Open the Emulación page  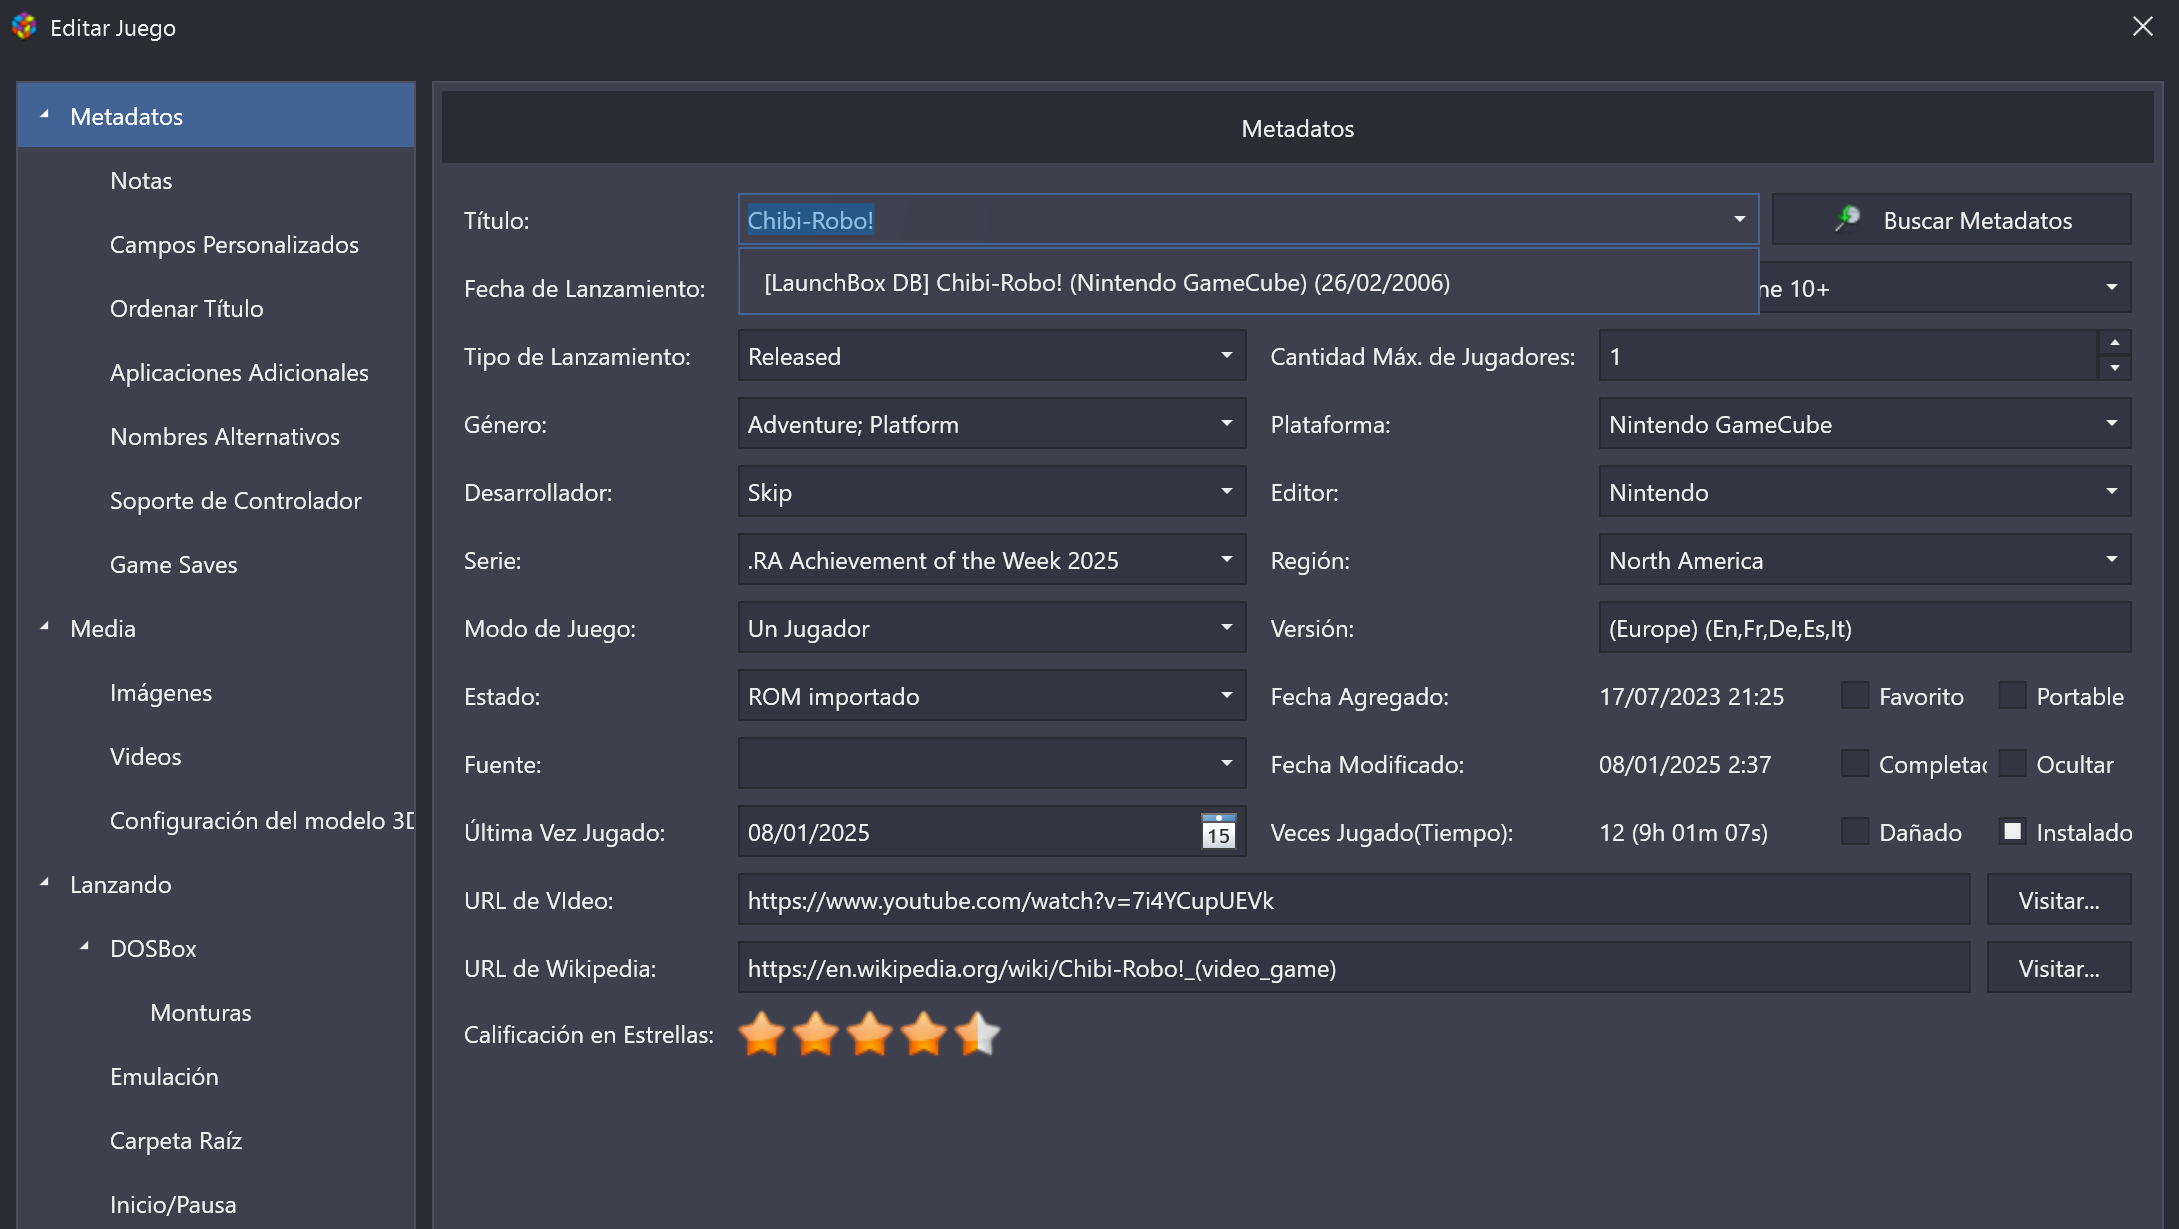pyautogui.click(x=164, y=1077)
